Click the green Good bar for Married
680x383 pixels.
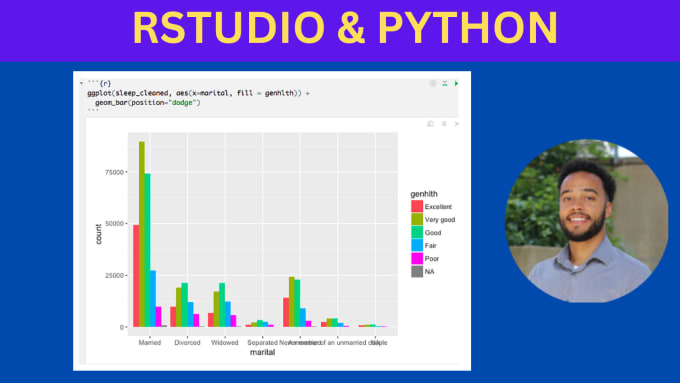(147, 250)
